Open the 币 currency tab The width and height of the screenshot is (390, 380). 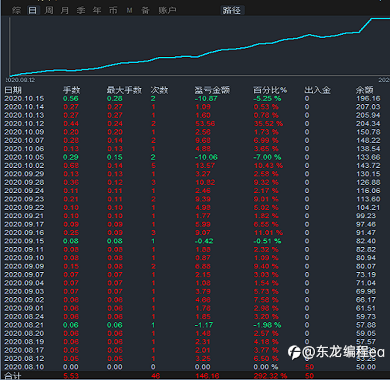[x=113, y=11]
